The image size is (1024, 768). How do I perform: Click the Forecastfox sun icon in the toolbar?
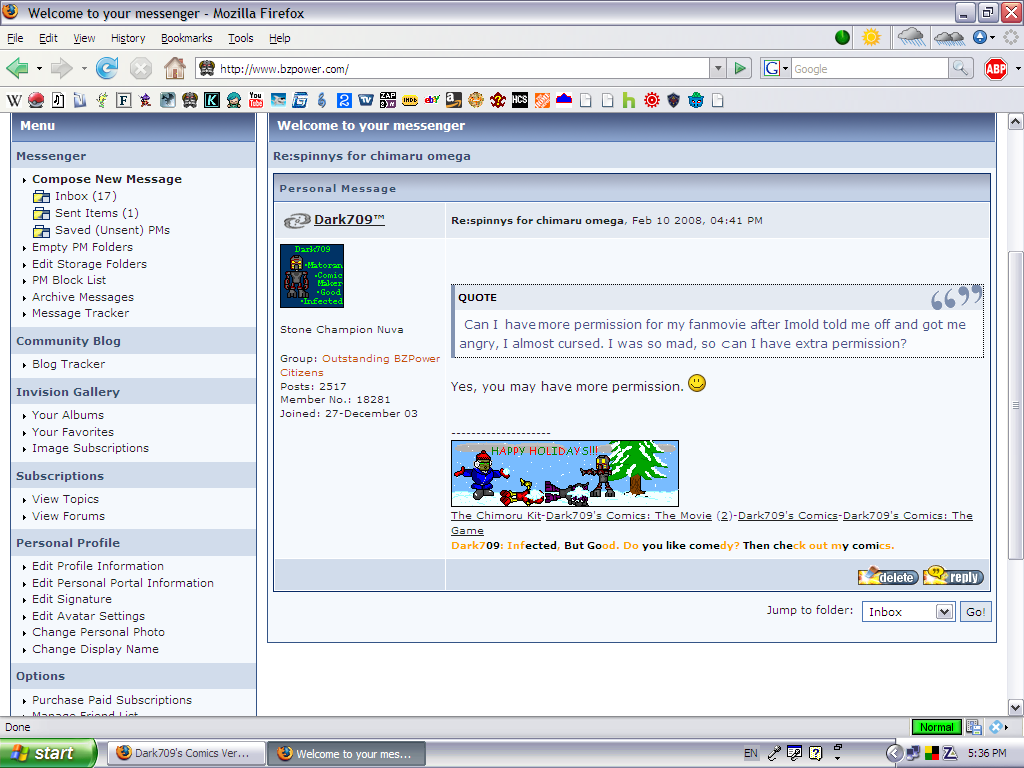tap(871, 37)
